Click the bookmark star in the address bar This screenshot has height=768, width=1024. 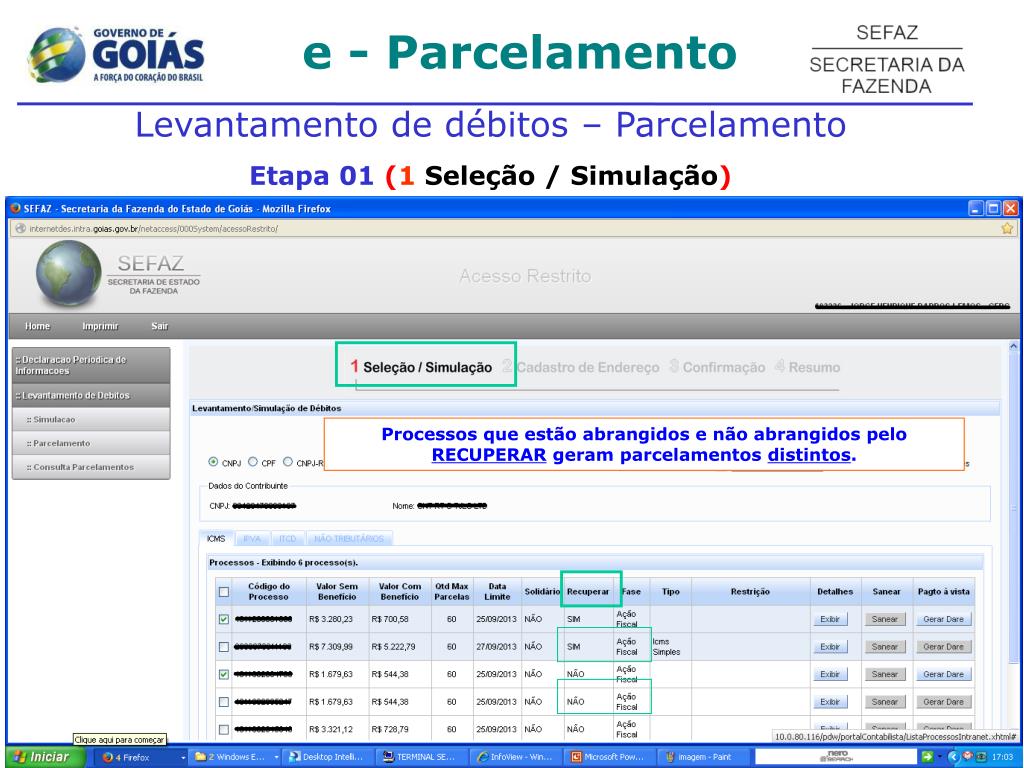coord(1006,228)
